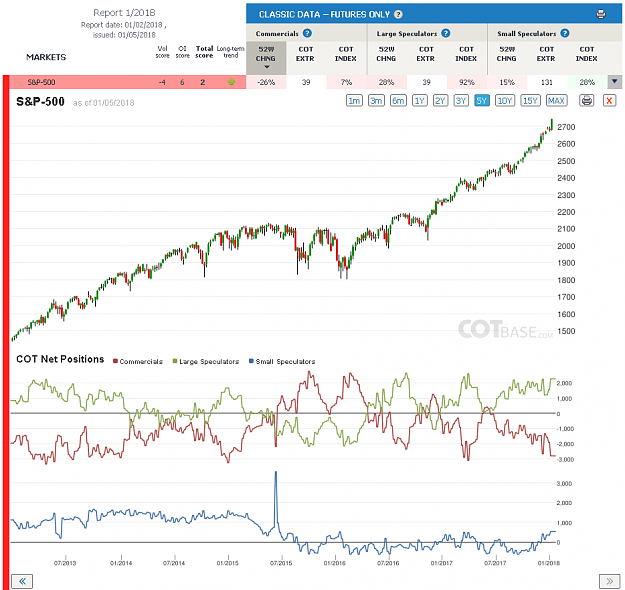Click the 07/2015 timeline label
The width and height of the screenshot is (625, 590).
(281, 563)
